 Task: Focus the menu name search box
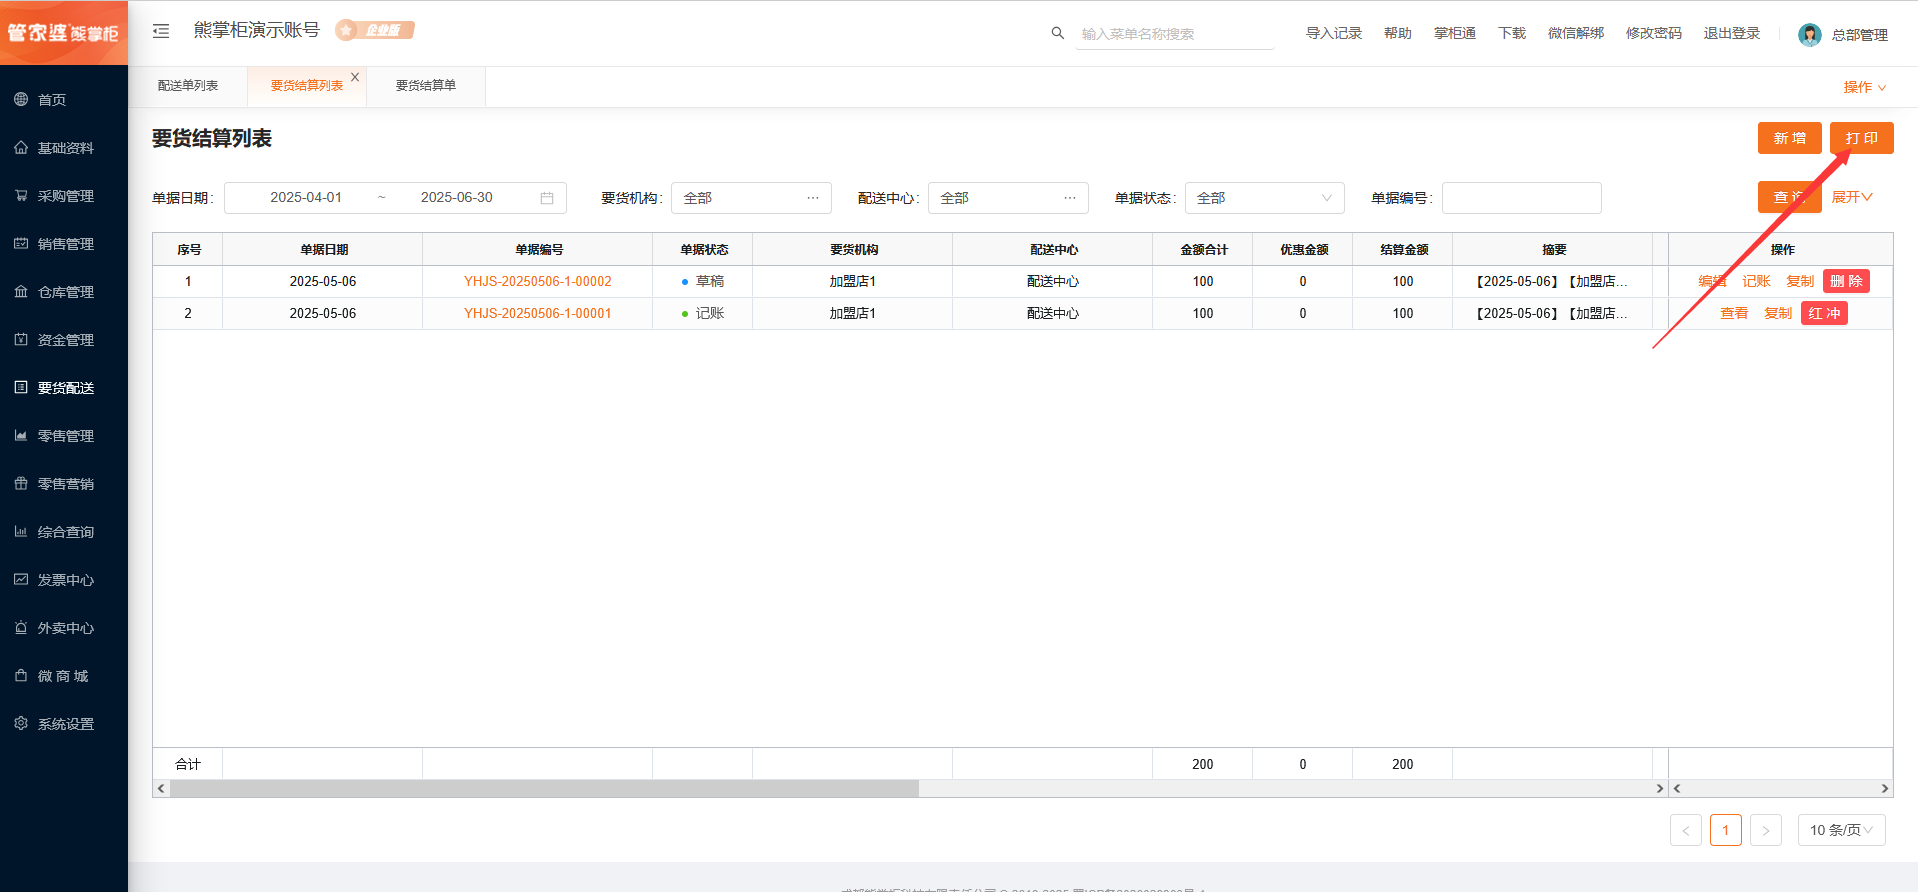(1175, 34)
